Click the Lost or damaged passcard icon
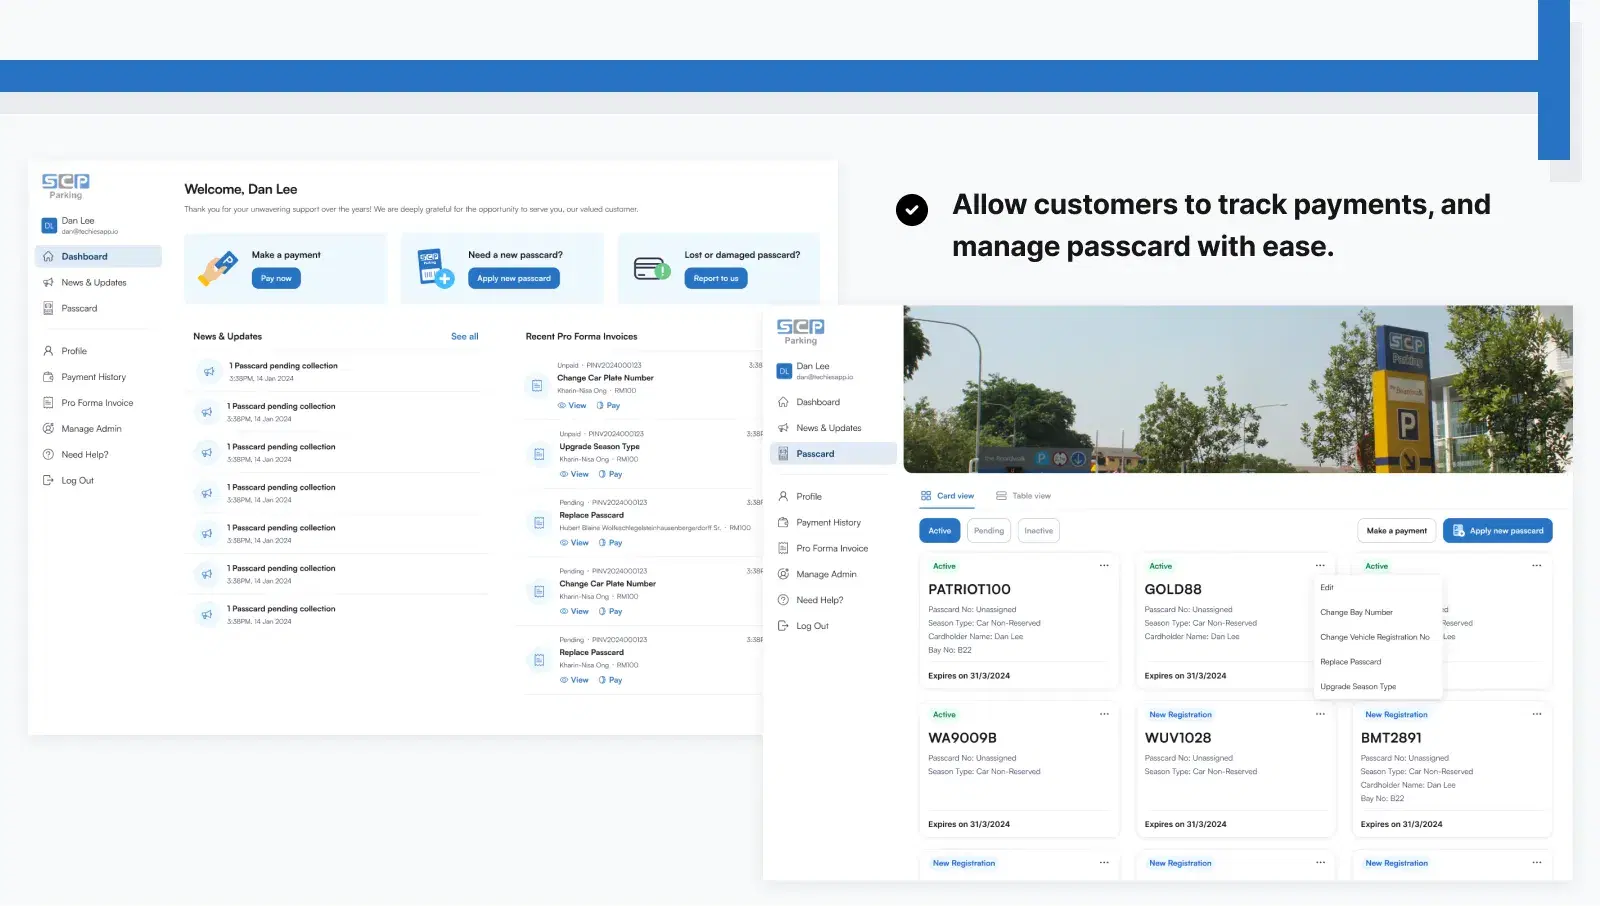This screenshot has width=1600, height=906. 652,268
